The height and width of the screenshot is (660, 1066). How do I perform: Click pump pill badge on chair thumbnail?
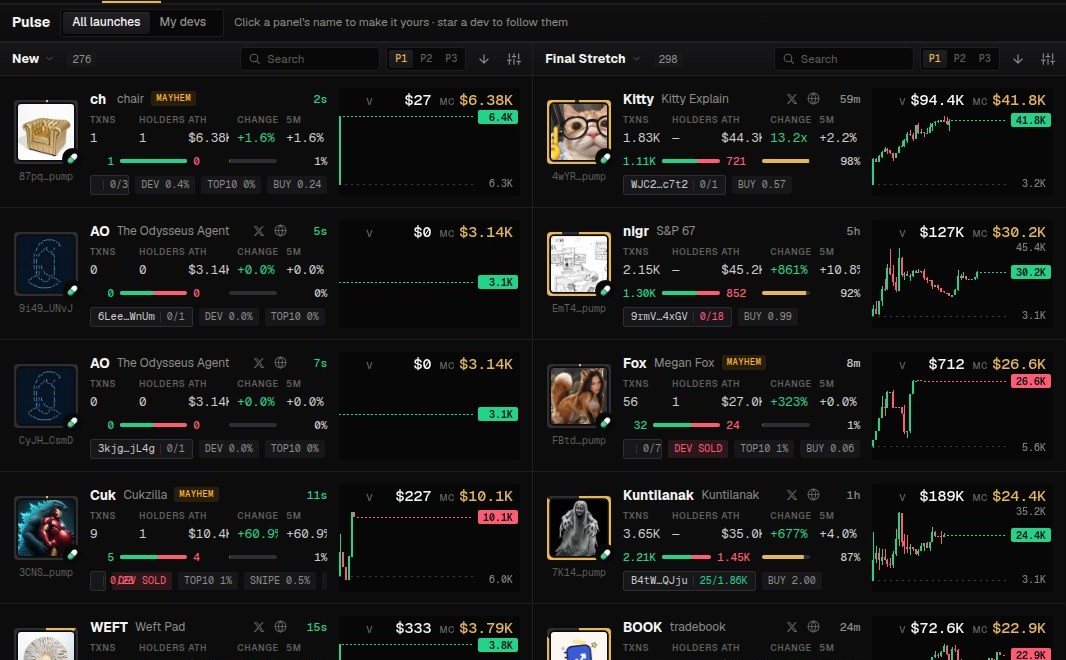coord(71,158)
